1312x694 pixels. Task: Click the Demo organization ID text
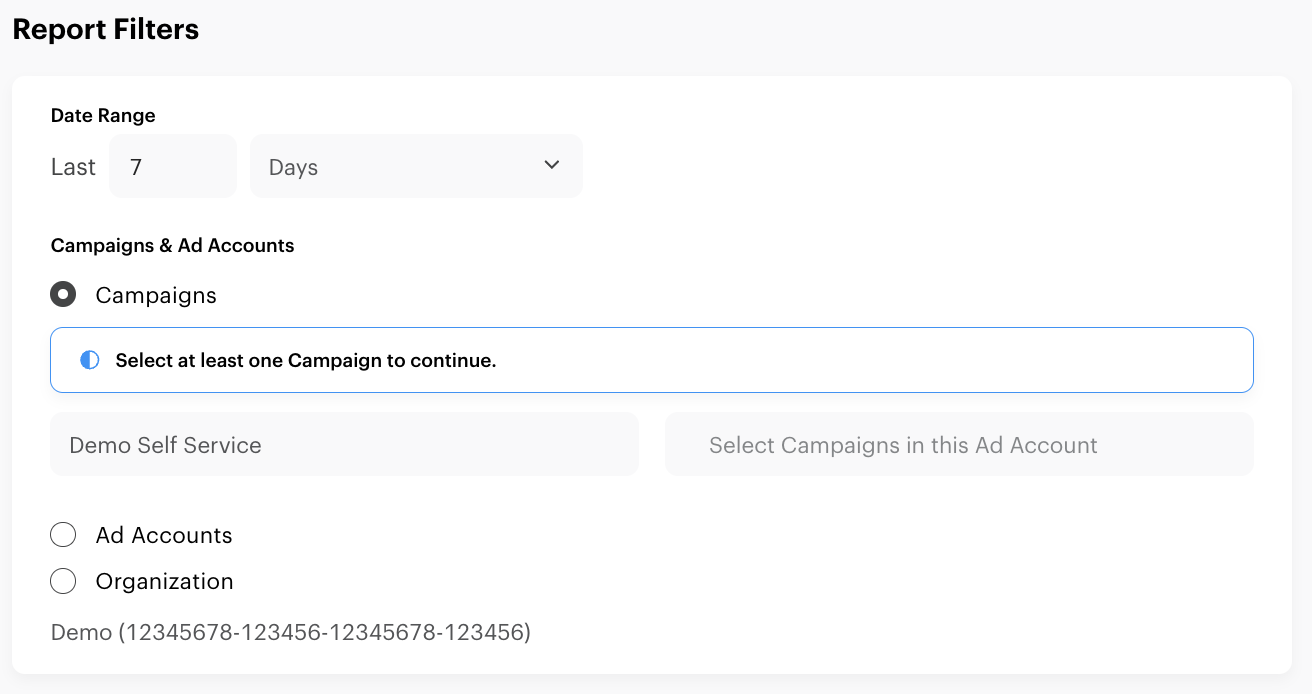290,632
